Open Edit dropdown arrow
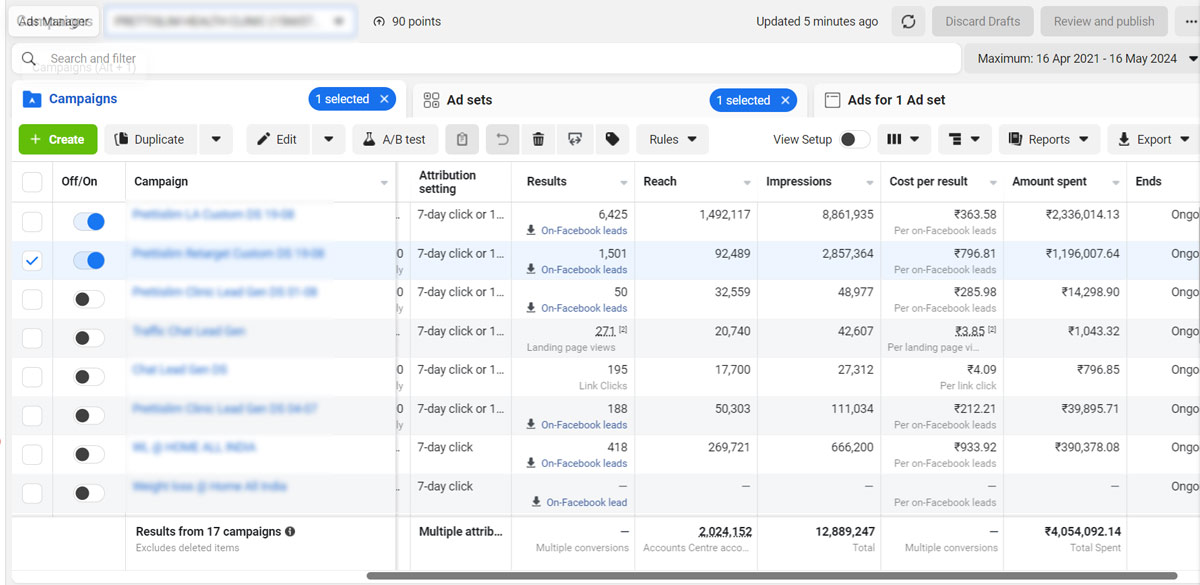 (328, 140)
